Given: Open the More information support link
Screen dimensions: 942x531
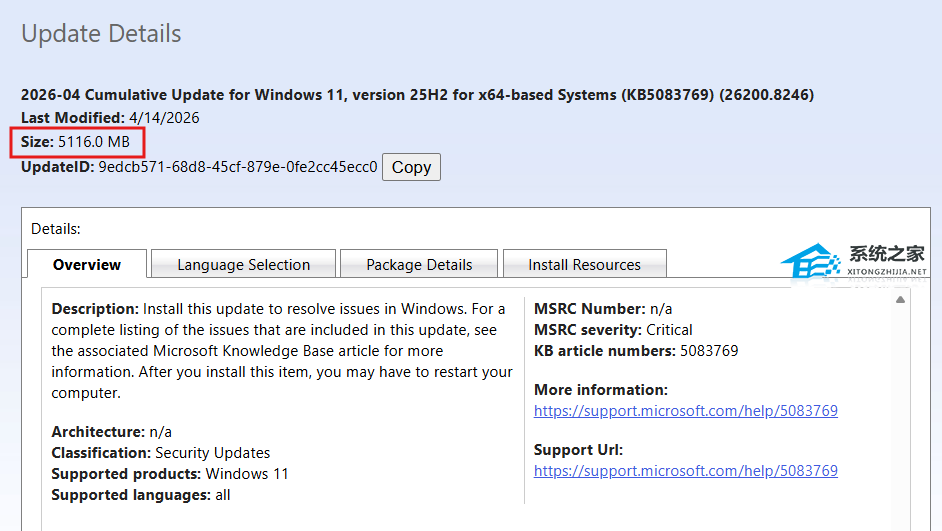Looking at the screenshot, I should point(685,411).
